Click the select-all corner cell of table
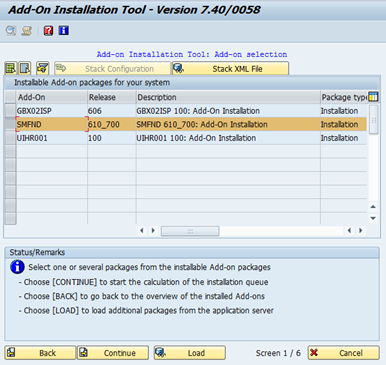The image size is (386, 365). [x=10, y=97]
